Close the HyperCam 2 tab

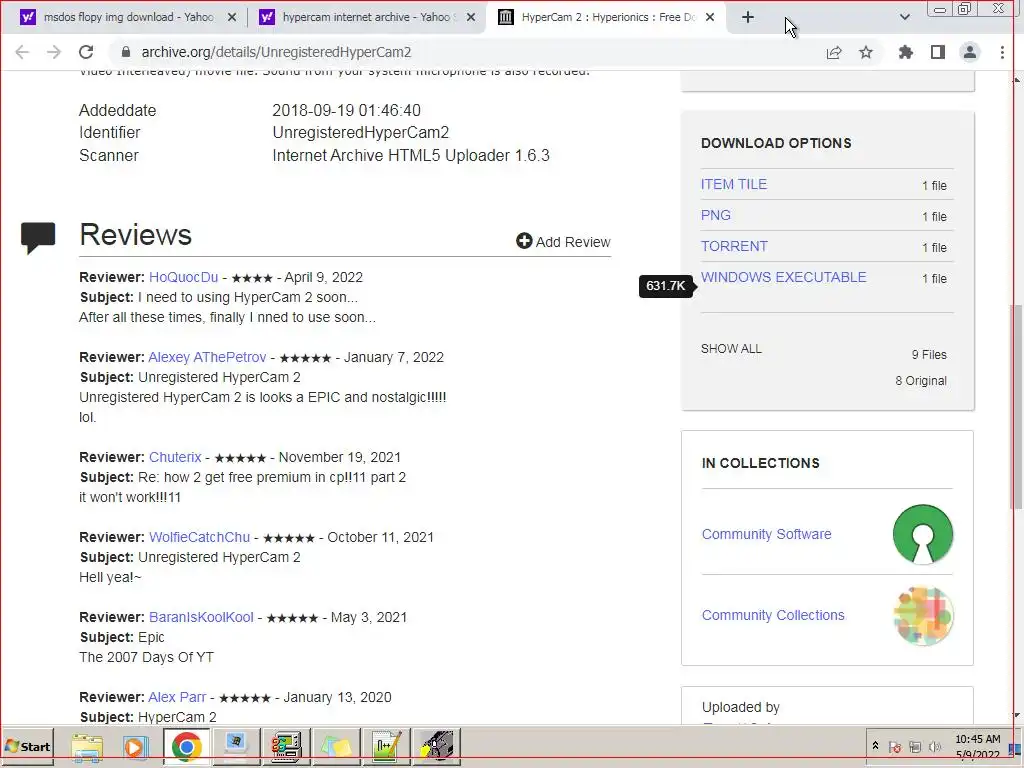(711, 18)
